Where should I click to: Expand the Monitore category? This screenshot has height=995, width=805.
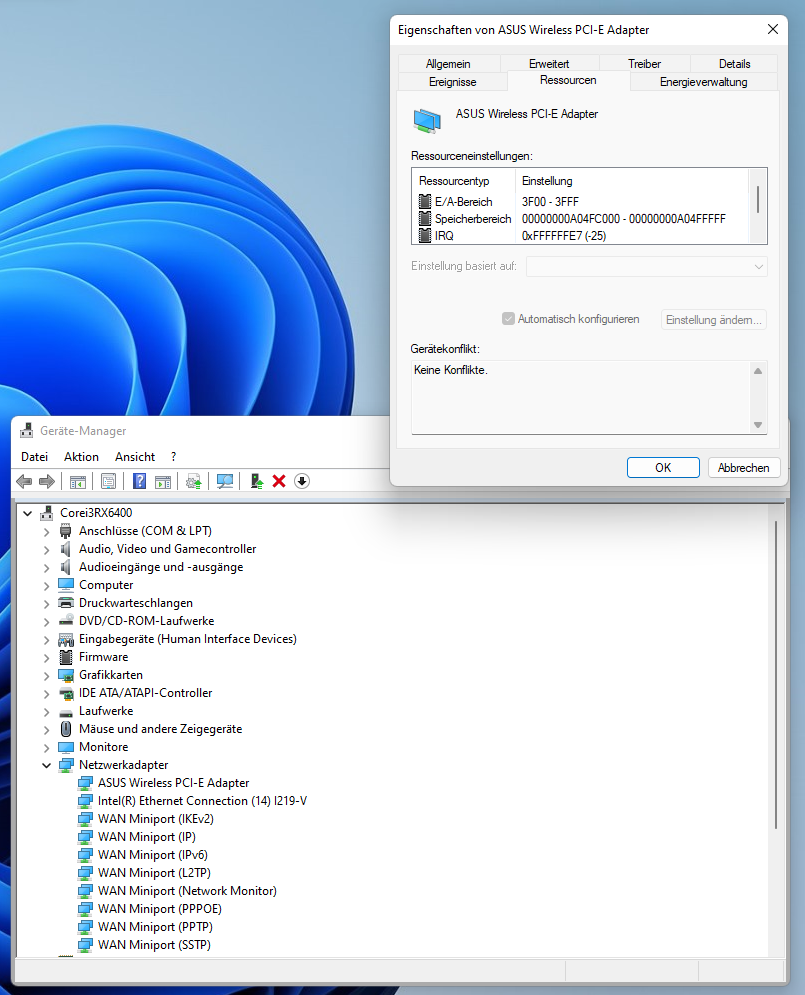click(x=46, y=747)
